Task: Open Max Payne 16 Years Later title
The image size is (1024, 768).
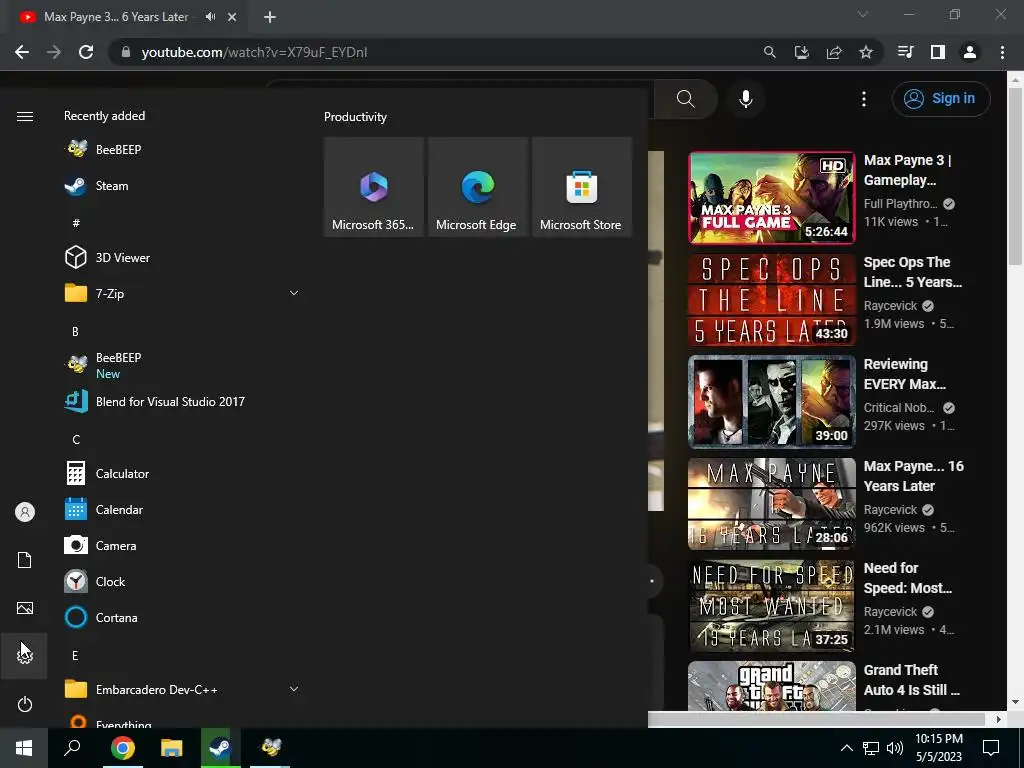Action: [x=913, y=476]
